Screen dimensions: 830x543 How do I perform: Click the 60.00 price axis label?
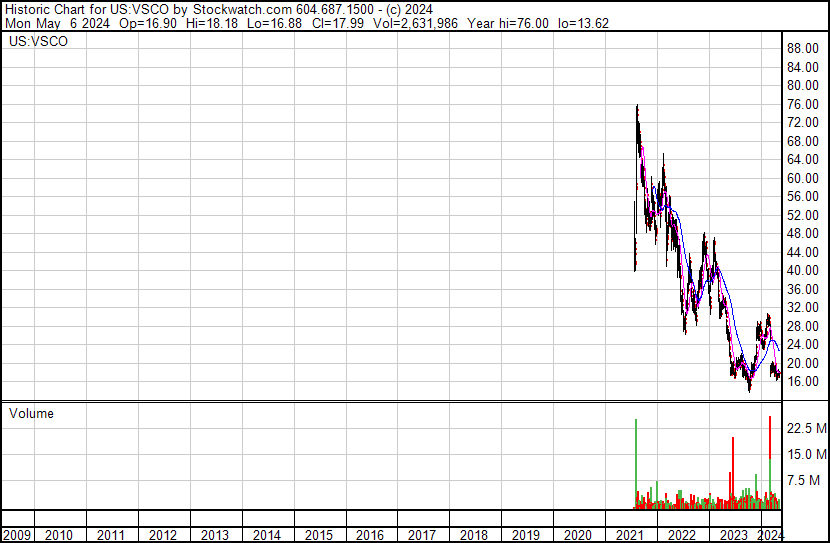click(803, 178)
